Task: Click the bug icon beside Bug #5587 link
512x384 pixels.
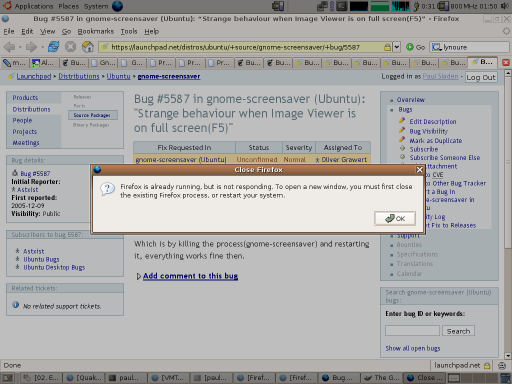Action: pyautogui.click(x=15, y=173)
